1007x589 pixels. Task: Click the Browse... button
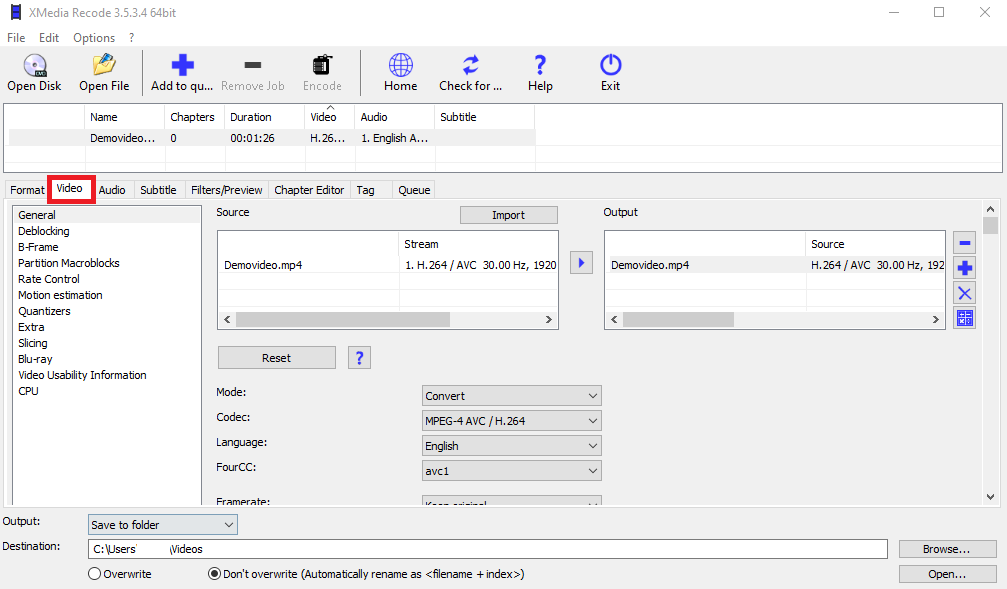946,549
